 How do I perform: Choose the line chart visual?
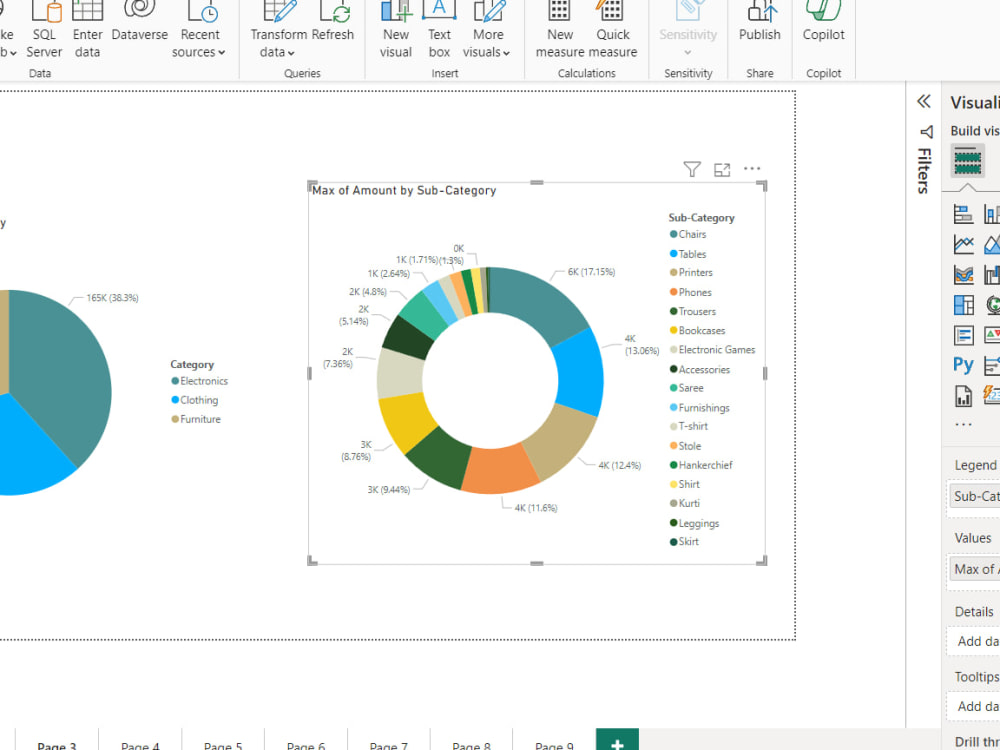[964, 244]
